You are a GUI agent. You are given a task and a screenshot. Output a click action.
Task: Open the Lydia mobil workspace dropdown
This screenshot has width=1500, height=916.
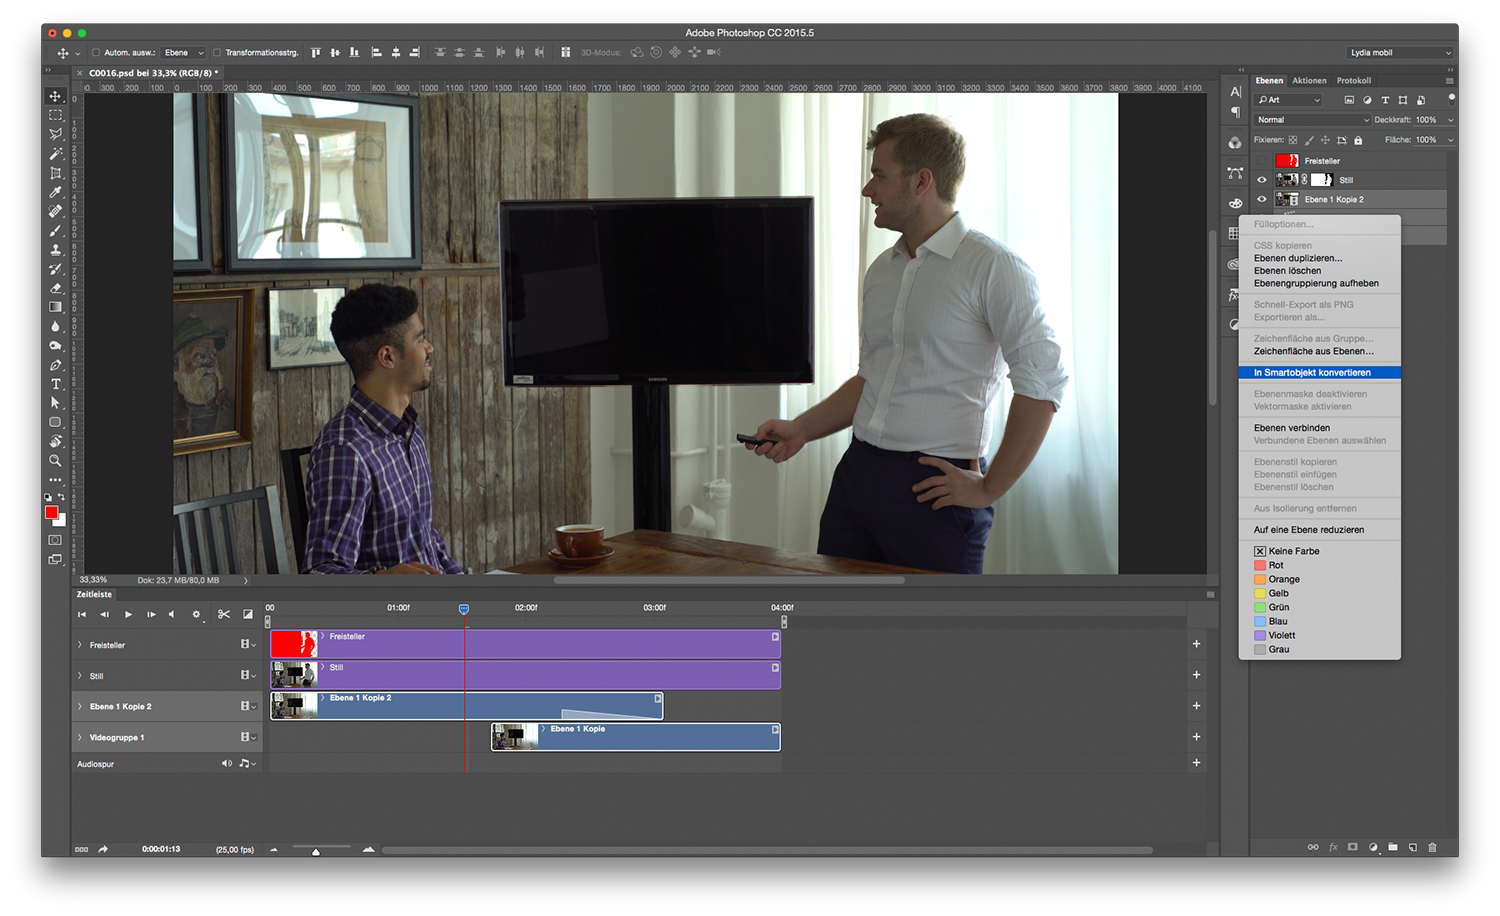[x=1399, y=53]
